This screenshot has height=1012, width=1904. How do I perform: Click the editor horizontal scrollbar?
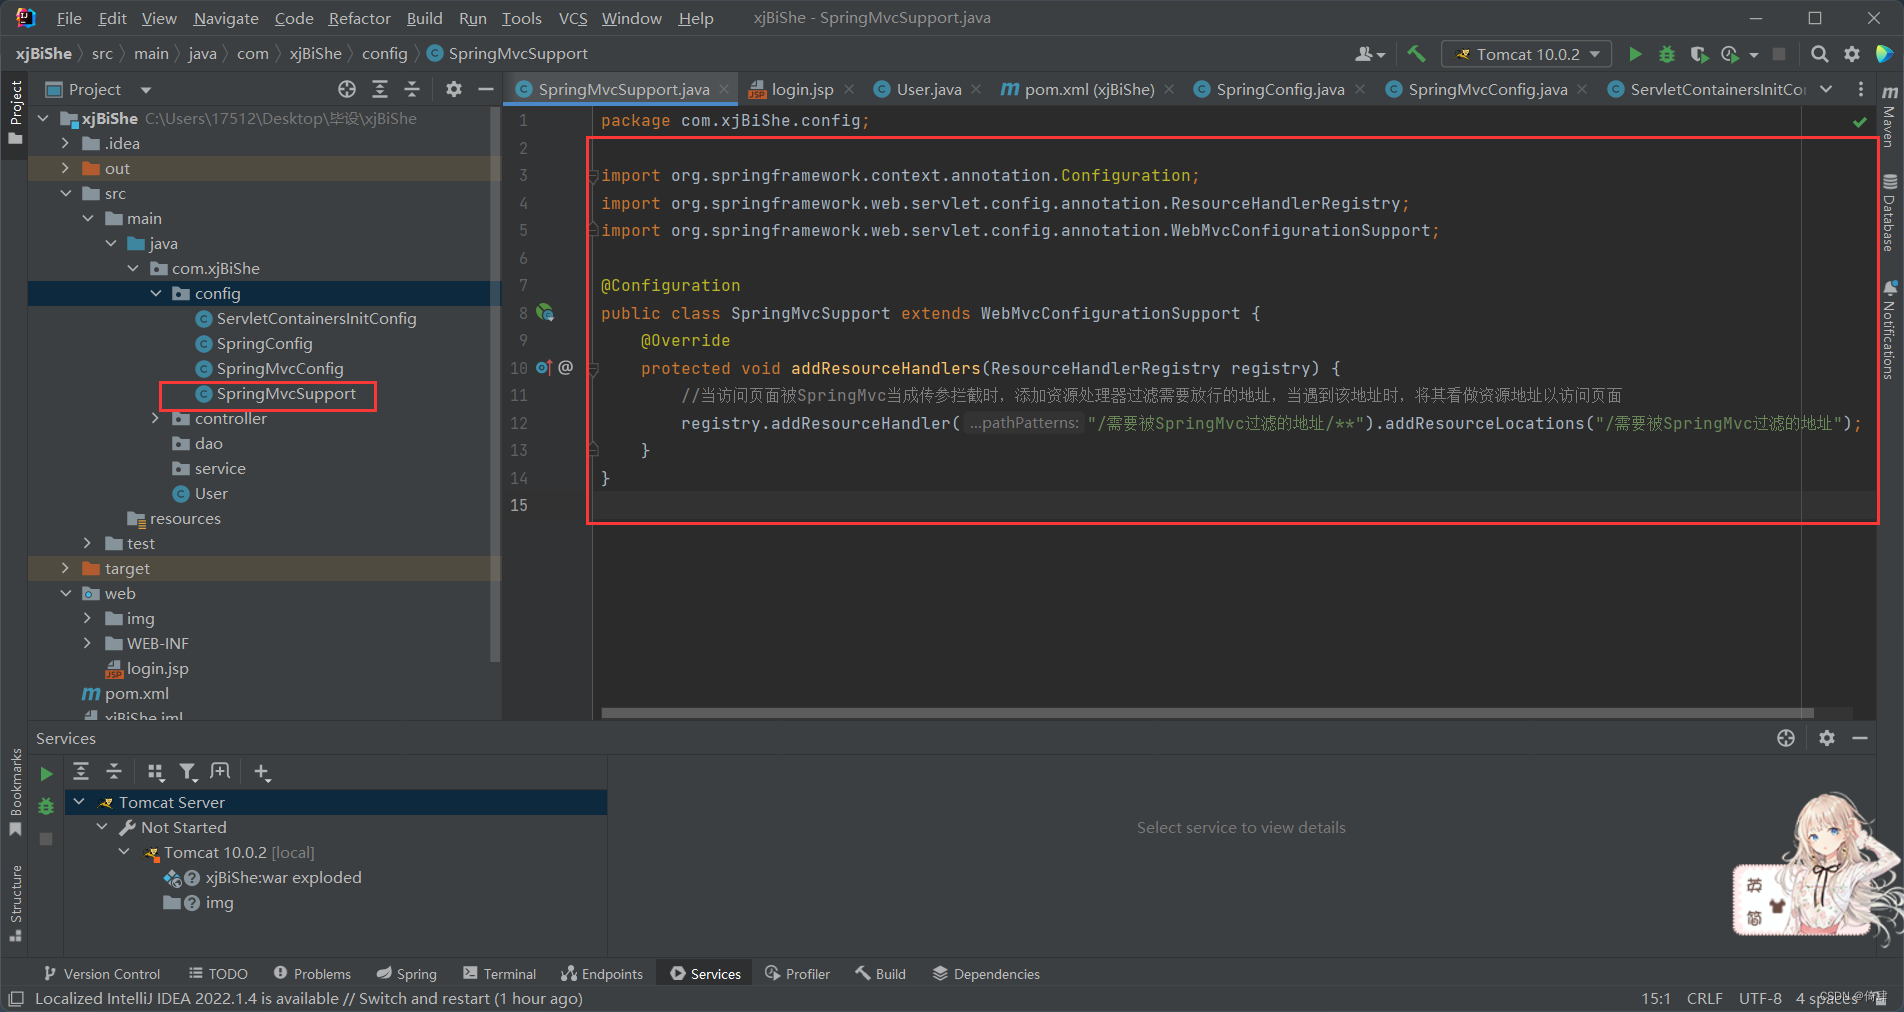click(x=1208, y=713)
